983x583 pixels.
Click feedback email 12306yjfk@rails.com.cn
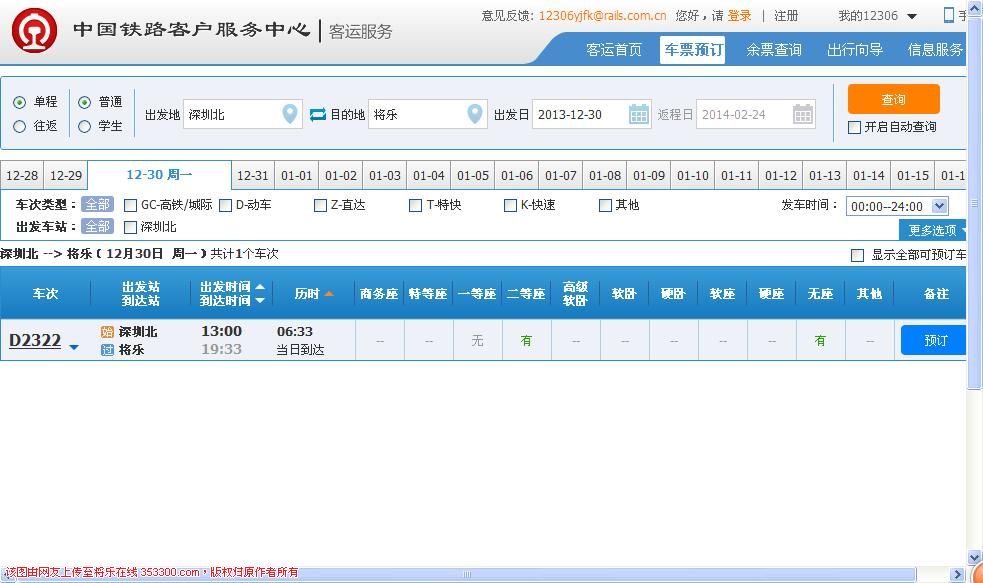coord(602,16)
